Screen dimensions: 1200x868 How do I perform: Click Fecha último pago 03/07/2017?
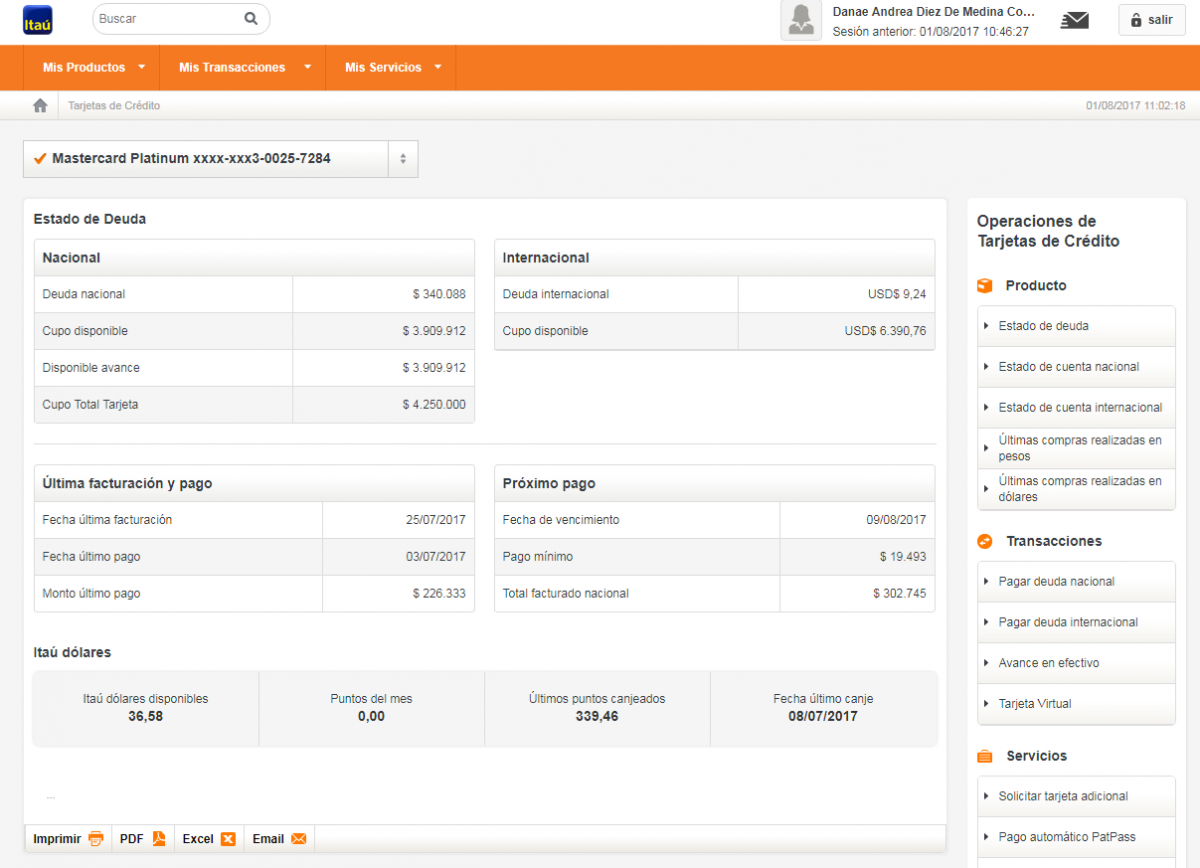pyautogui.click(x=435, y=557)
